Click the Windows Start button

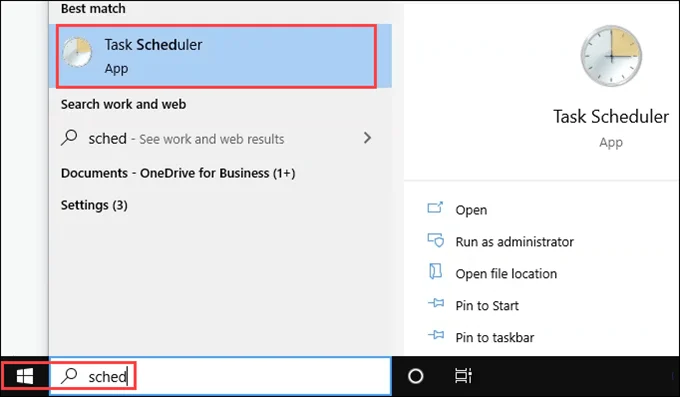click(25, 376)
